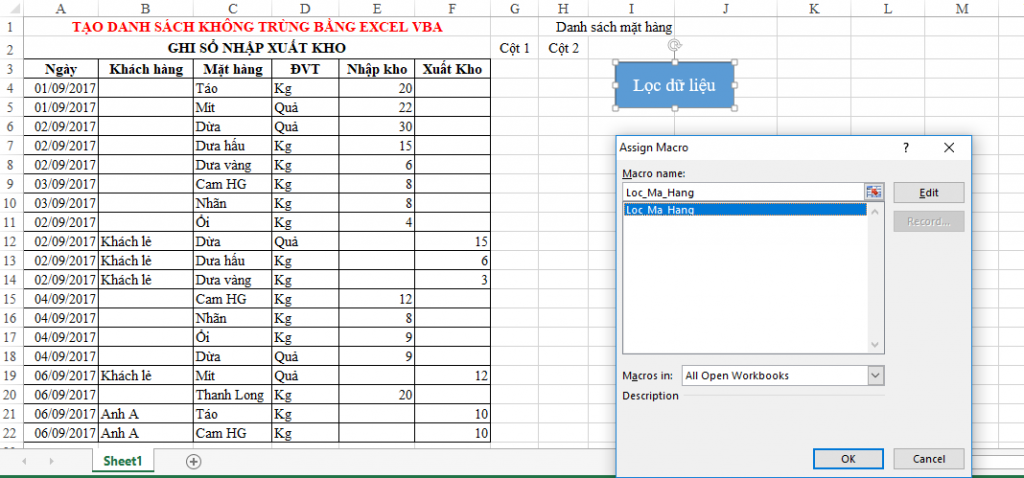Click the previous sheet navigation arrow
Image resolution: width=1024 pixels, height=478 pixels.
pos(23,461)
